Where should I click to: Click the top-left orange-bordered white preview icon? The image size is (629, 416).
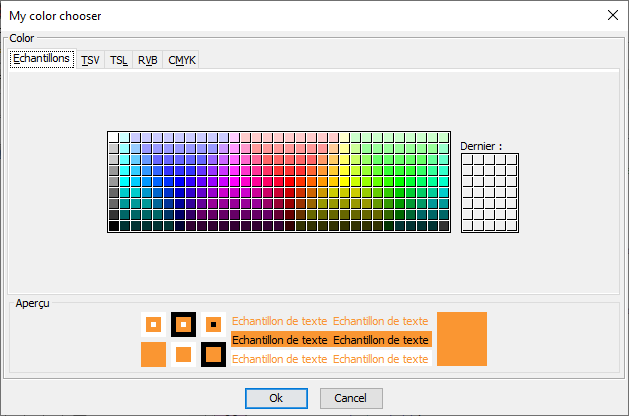pyautogui.click(x=153, y=324)
